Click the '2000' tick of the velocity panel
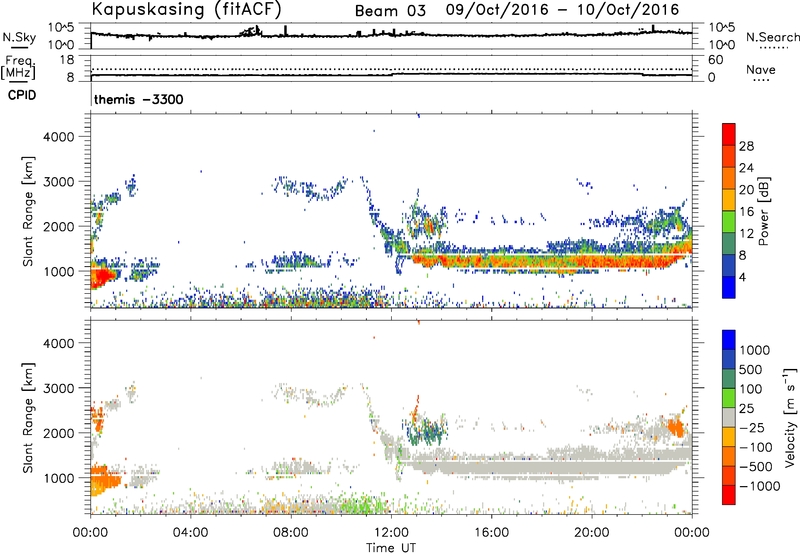The width and height of the screenshot is (800, 554). click(x=59, y=433)
